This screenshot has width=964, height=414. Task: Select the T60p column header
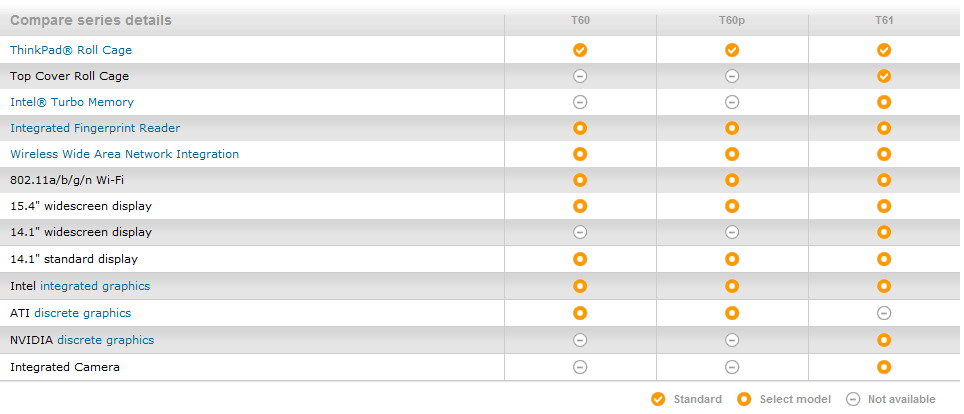[x=732, y=20]
